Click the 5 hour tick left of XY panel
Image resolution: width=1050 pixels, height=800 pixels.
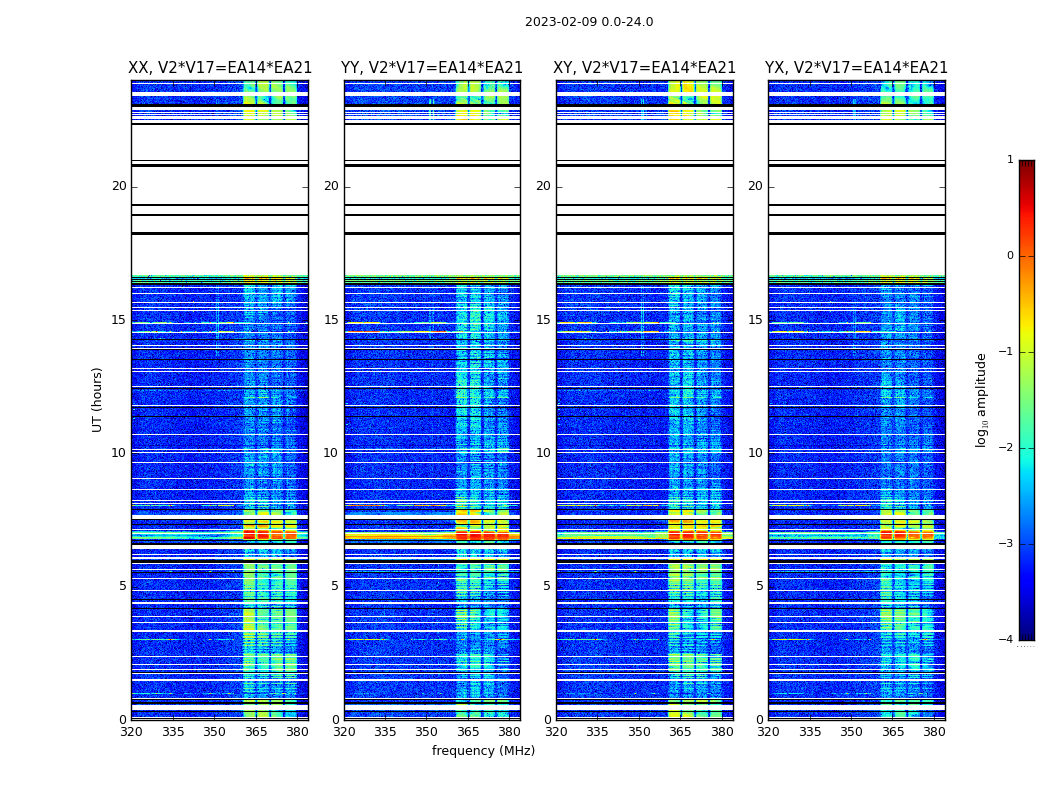(x=547, y=586)
